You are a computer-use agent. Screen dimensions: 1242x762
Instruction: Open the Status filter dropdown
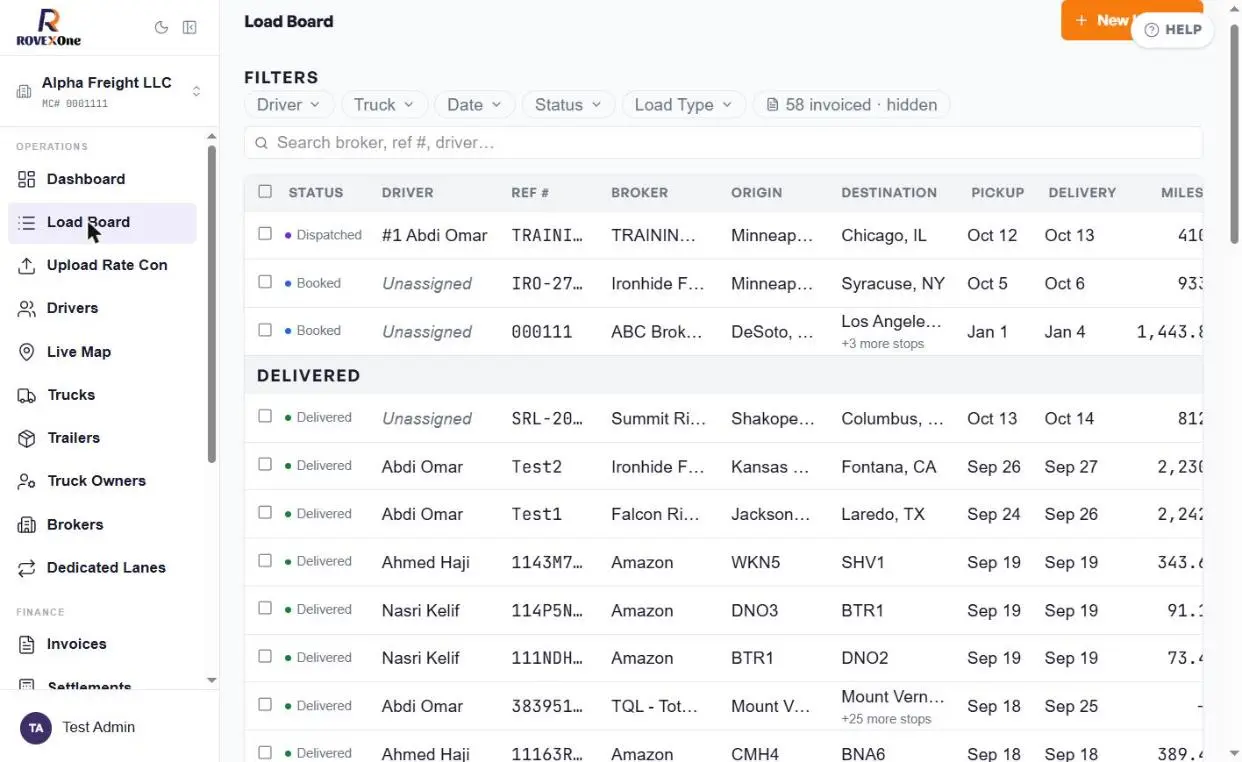point(568,105)
